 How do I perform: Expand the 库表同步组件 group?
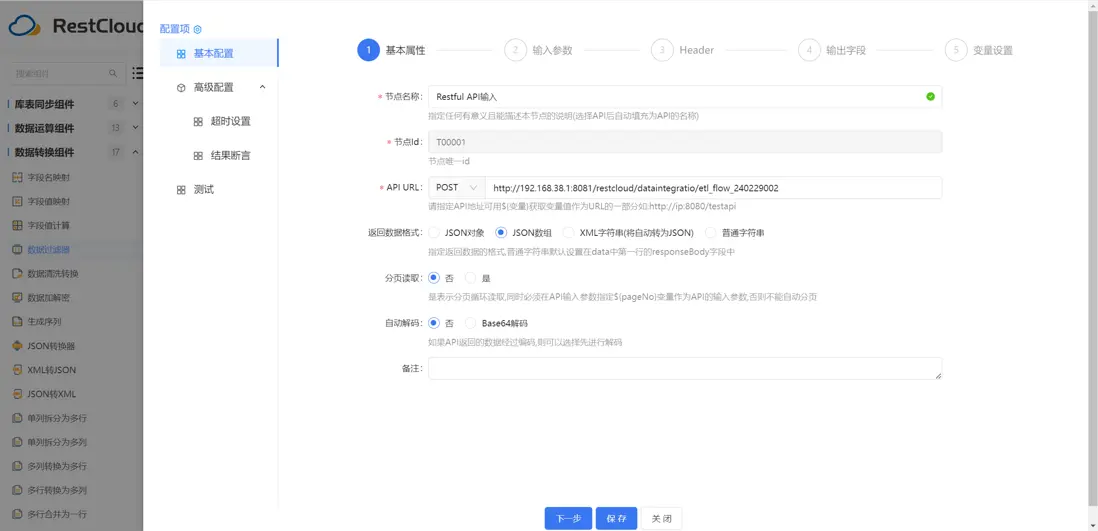point(136,104)
